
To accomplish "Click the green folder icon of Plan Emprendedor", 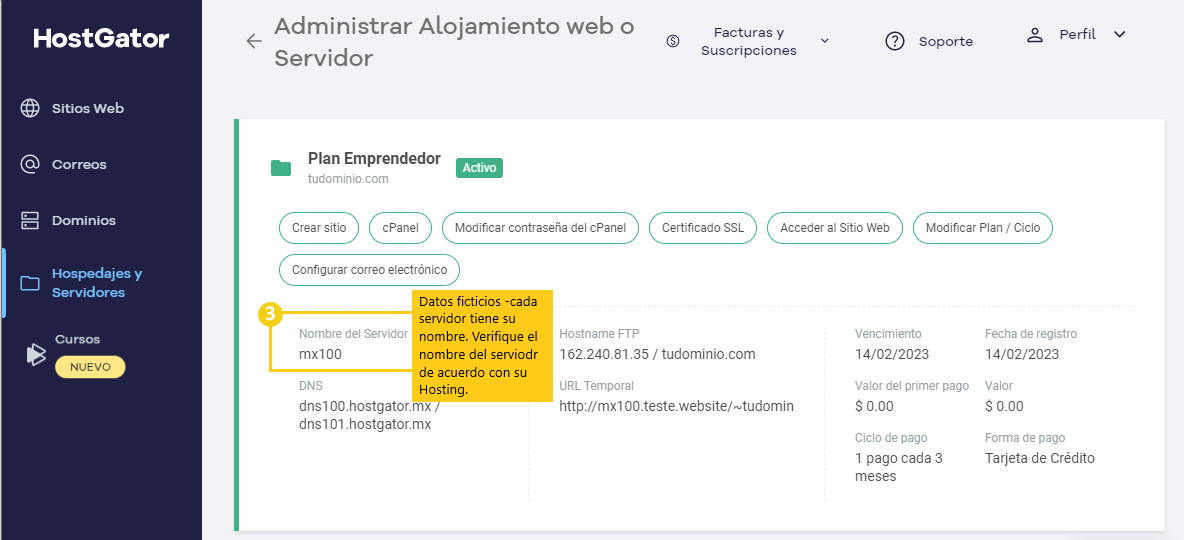I will 281,168.
